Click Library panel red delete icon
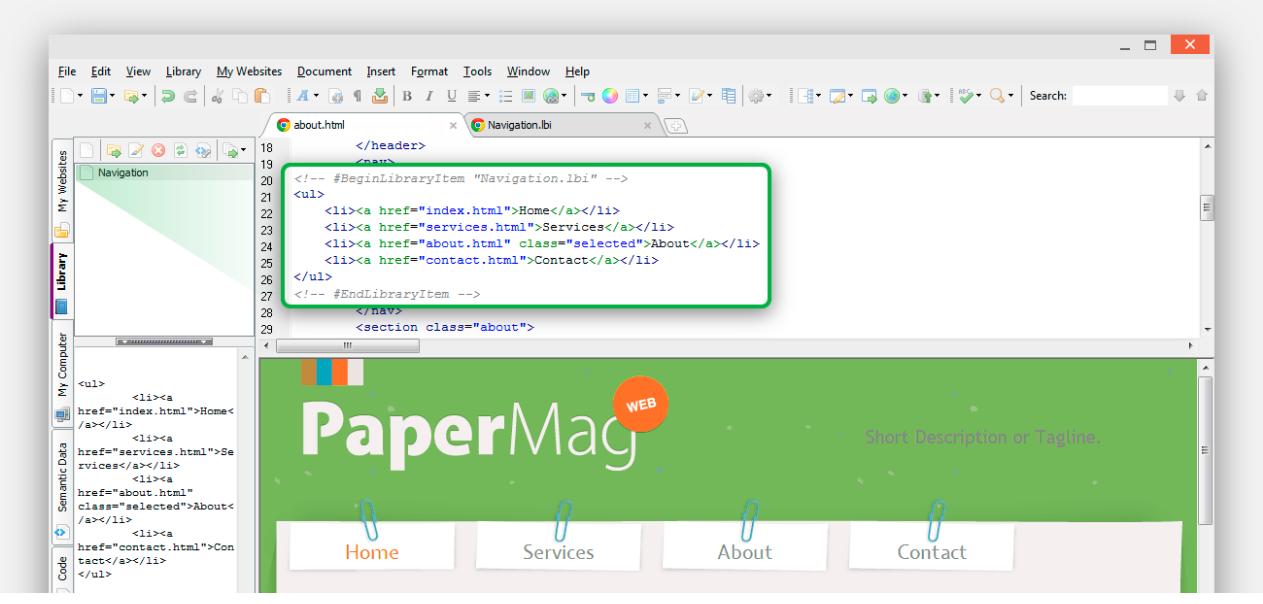The height and width of the screenshot is (604, 1263). [158, 150]
